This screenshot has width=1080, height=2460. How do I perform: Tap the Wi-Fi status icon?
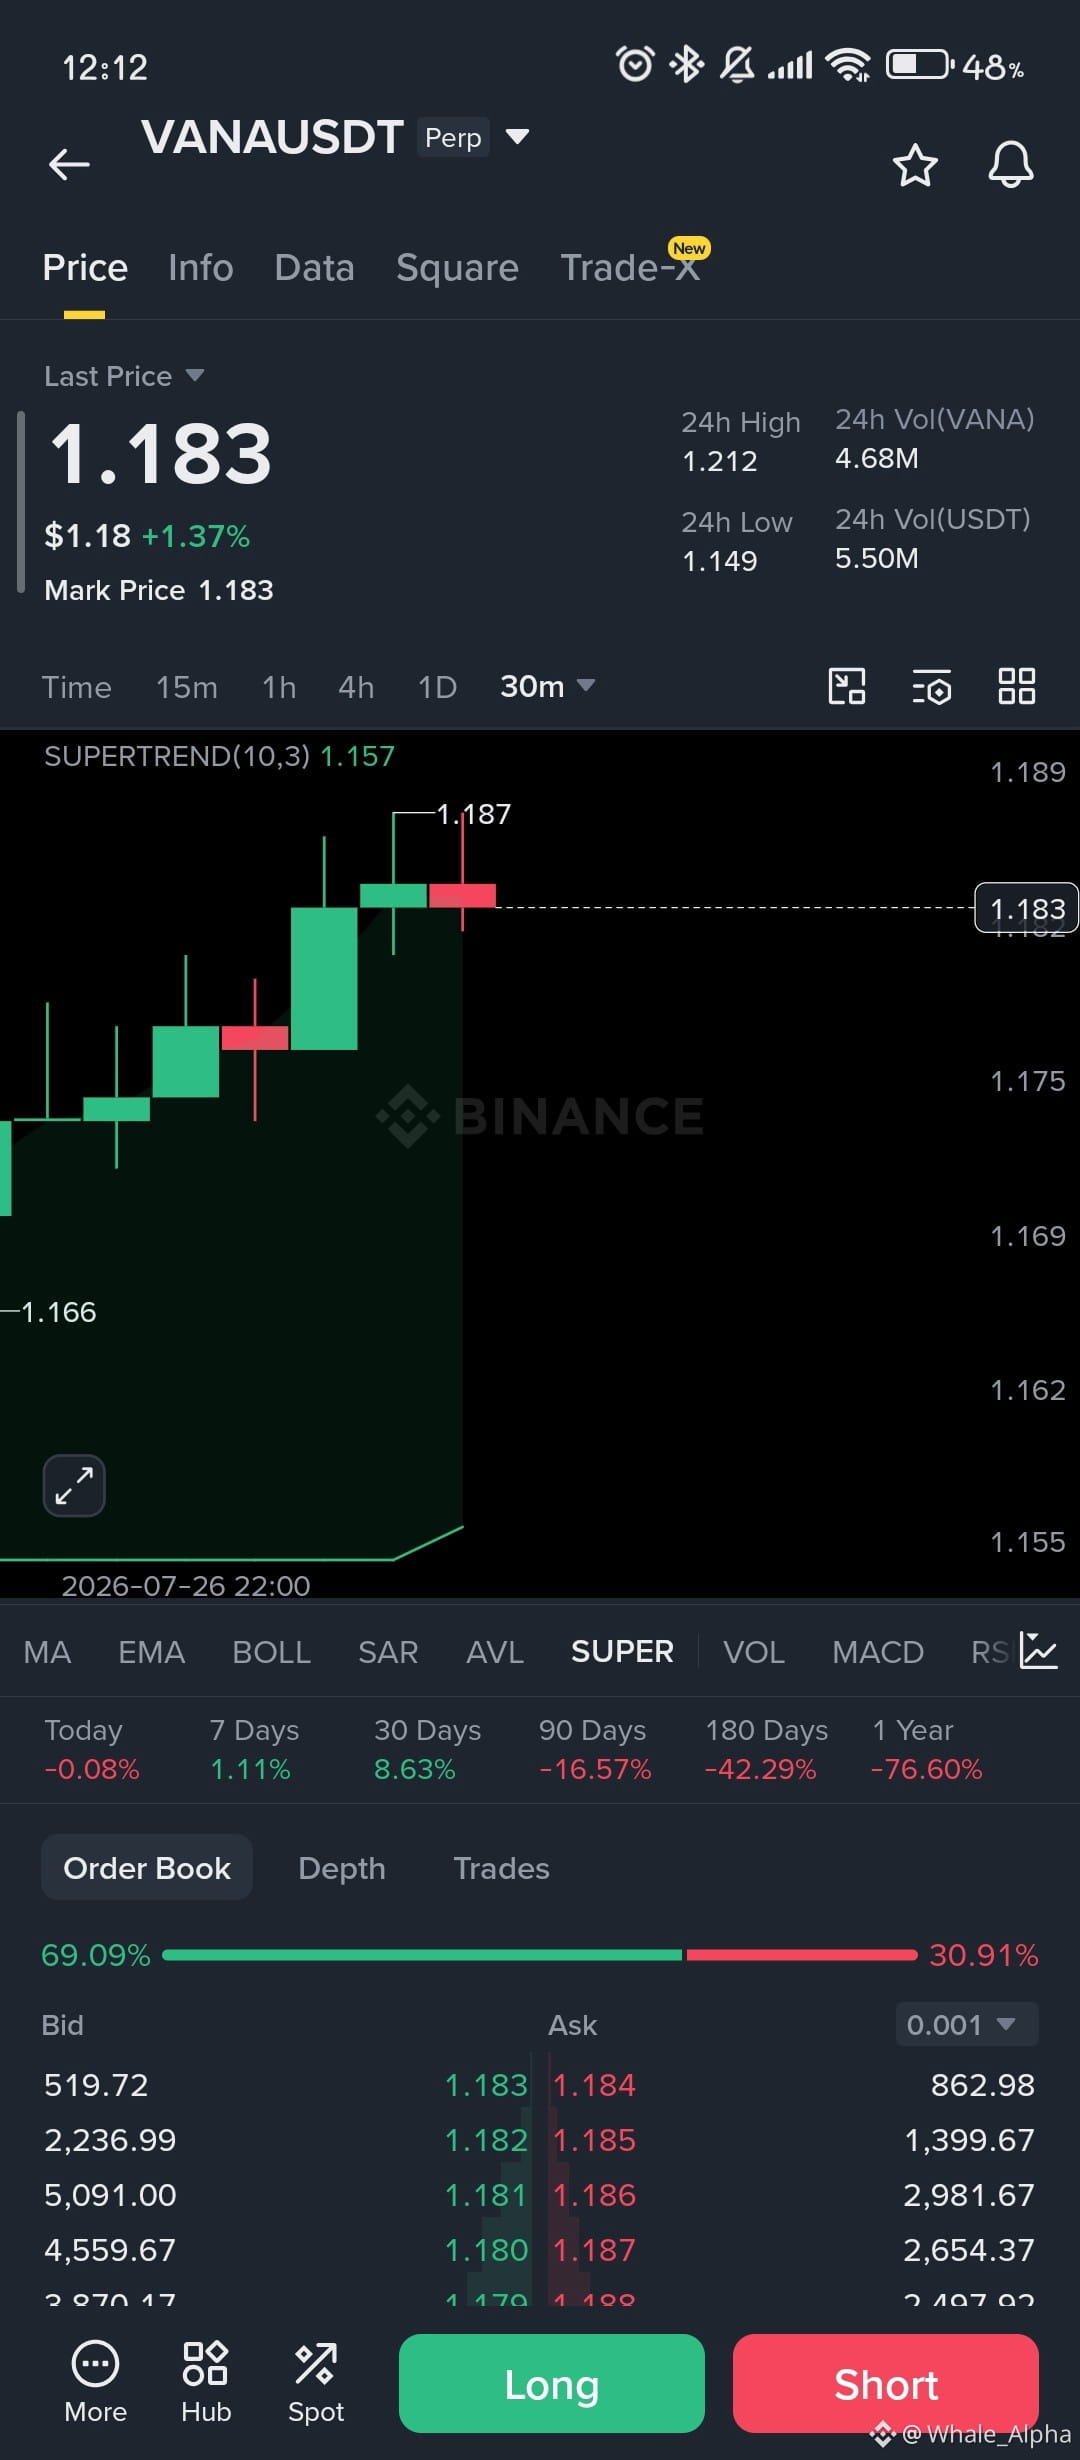(x=848, y=66)
